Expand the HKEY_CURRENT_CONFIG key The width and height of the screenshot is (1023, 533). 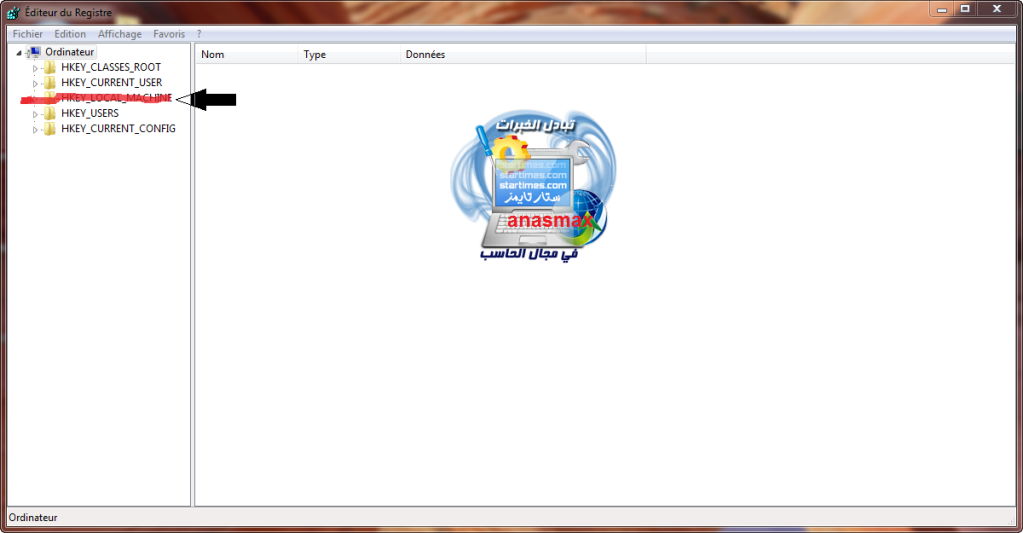[x=35, y=130]
